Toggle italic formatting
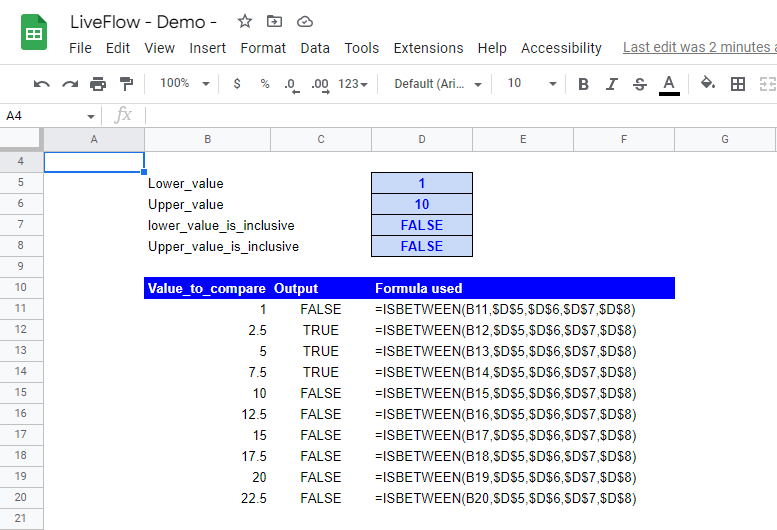The width and height of the screenshot is (777, 530). [x=611, y=84]
